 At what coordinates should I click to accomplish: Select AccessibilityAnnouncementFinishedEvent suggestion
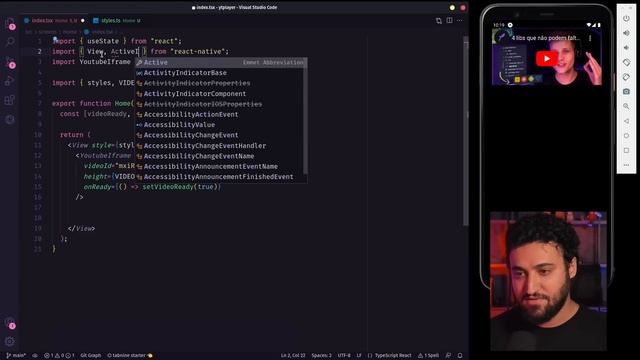[x=221, y=177]
